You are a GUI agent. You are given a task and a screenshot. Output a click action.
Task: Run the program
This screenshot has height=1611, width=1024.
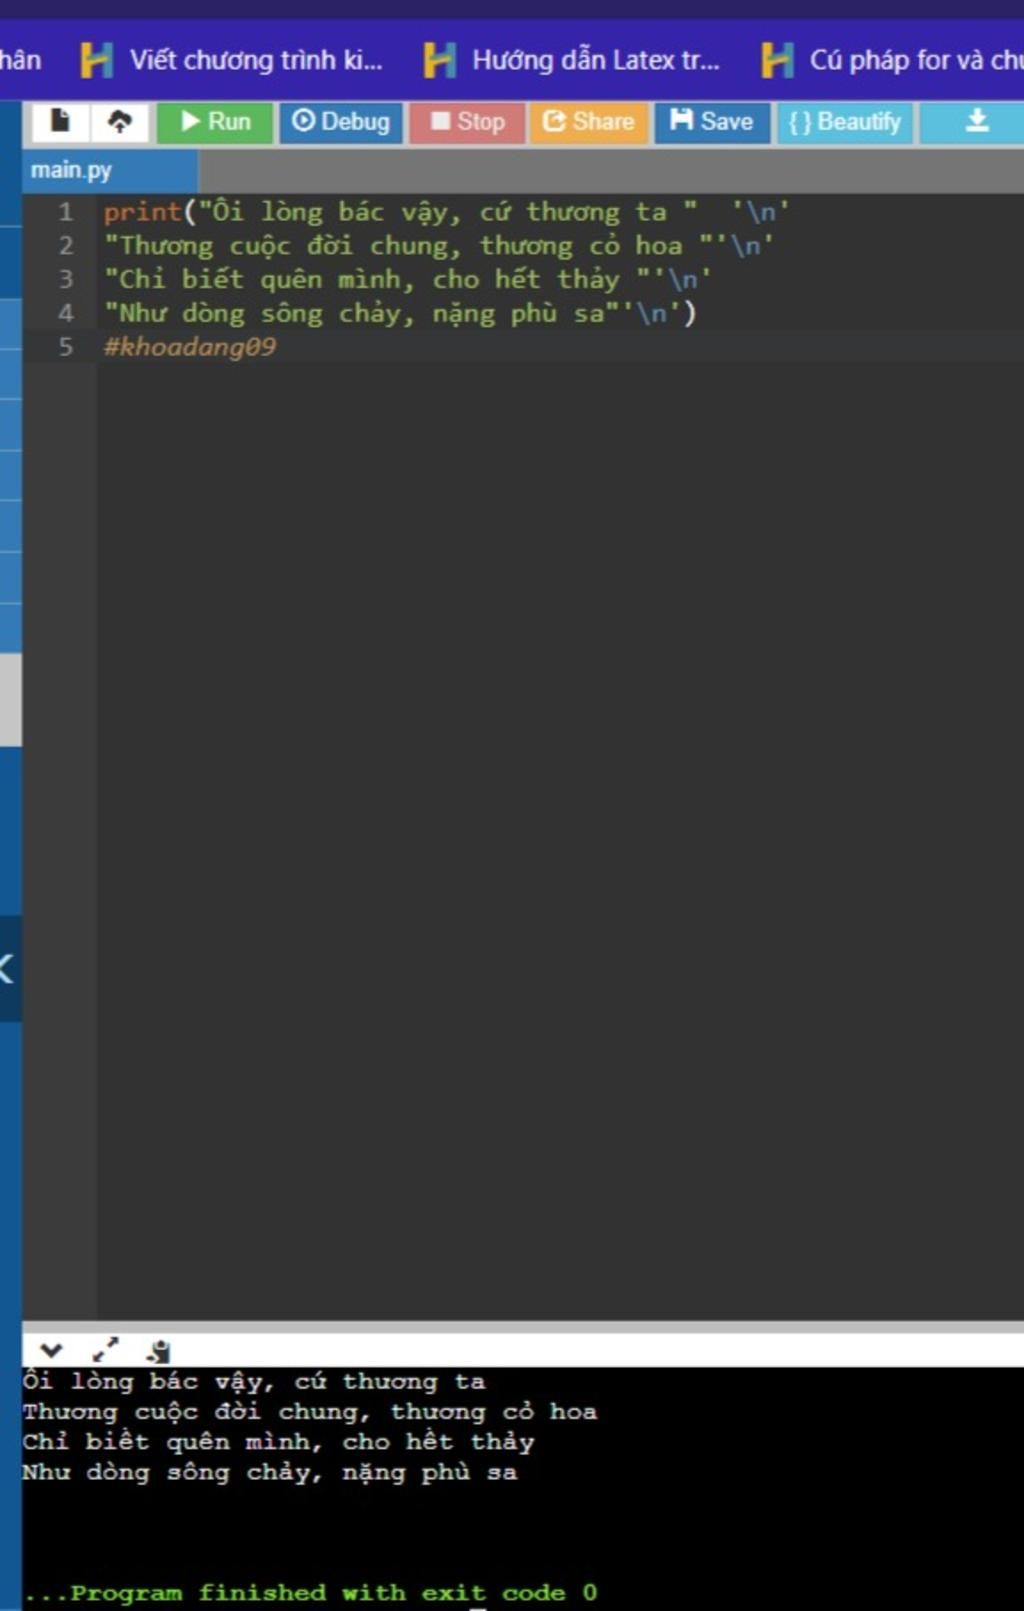[x=215, y=122]
